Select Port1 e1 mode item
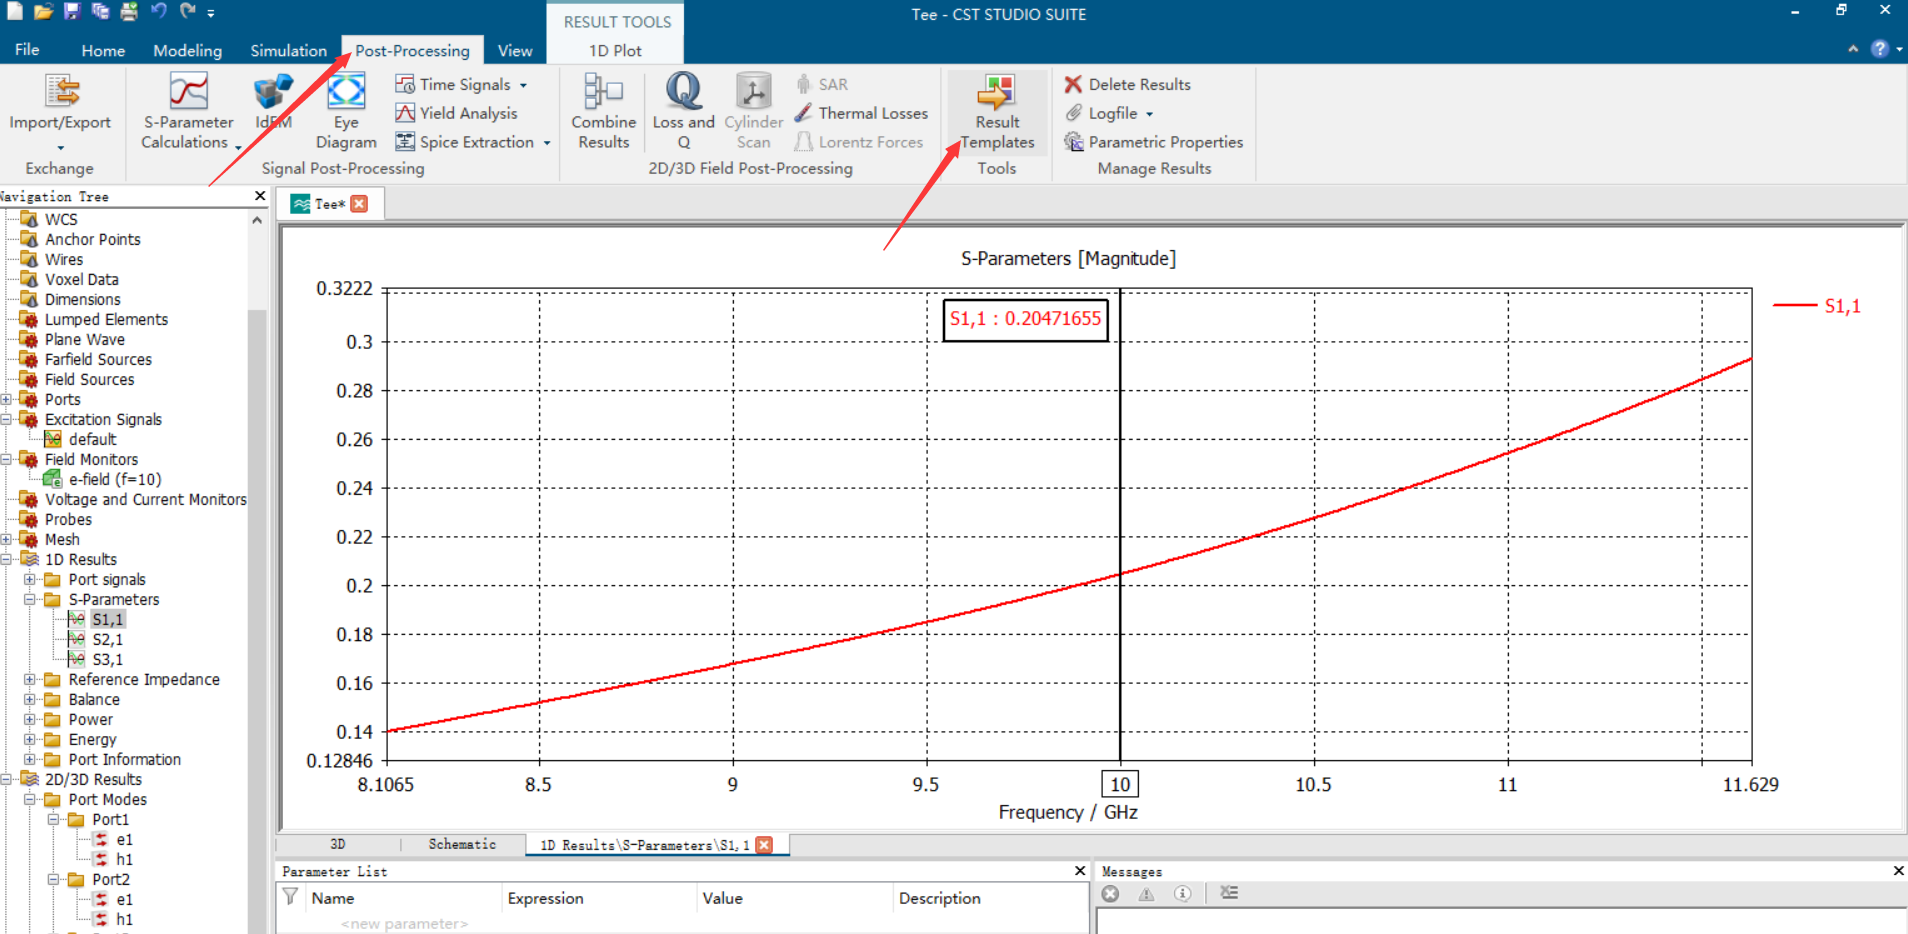 point(123,840)
